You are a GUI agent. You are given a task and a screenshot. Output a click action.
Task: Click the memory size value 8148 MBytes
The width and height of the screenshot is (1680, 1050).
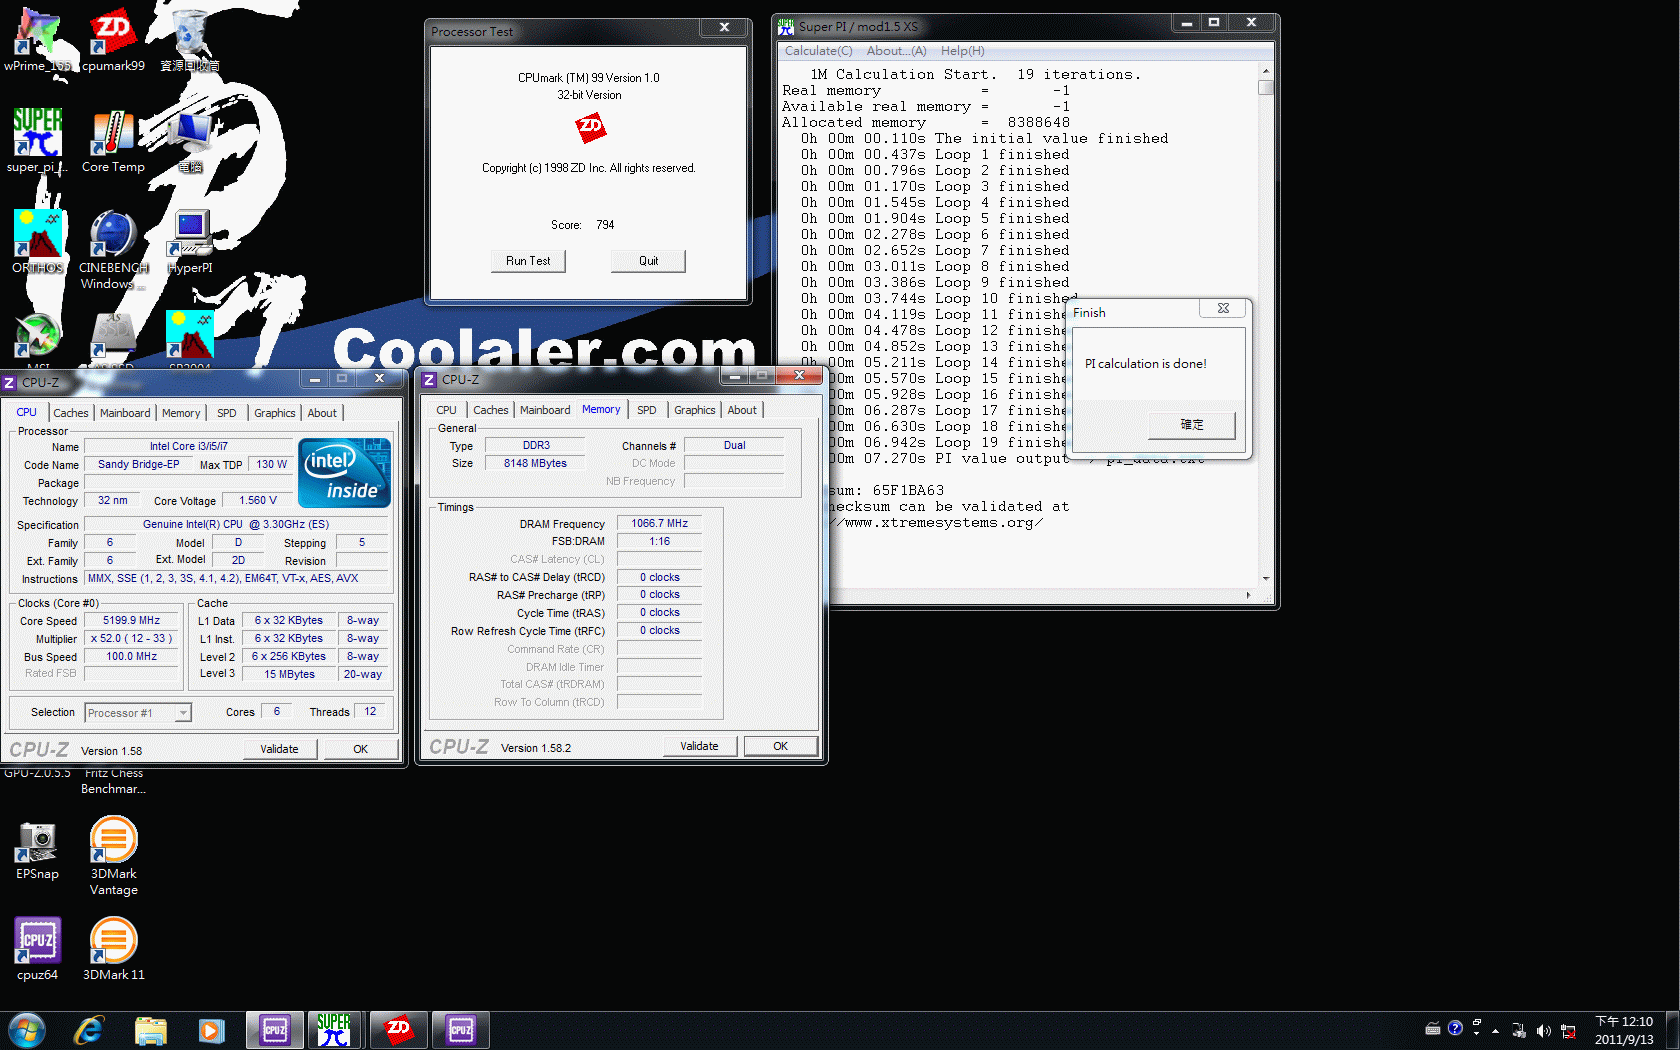coord(535,464)
